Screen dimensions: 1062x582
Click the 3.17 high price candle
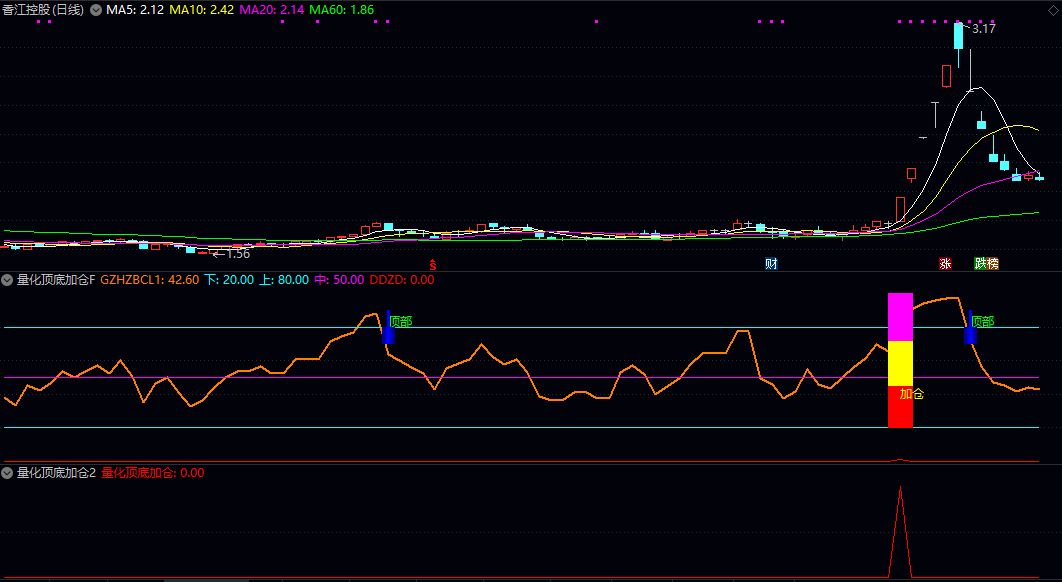pyautogui.click(x=958, y=37)
